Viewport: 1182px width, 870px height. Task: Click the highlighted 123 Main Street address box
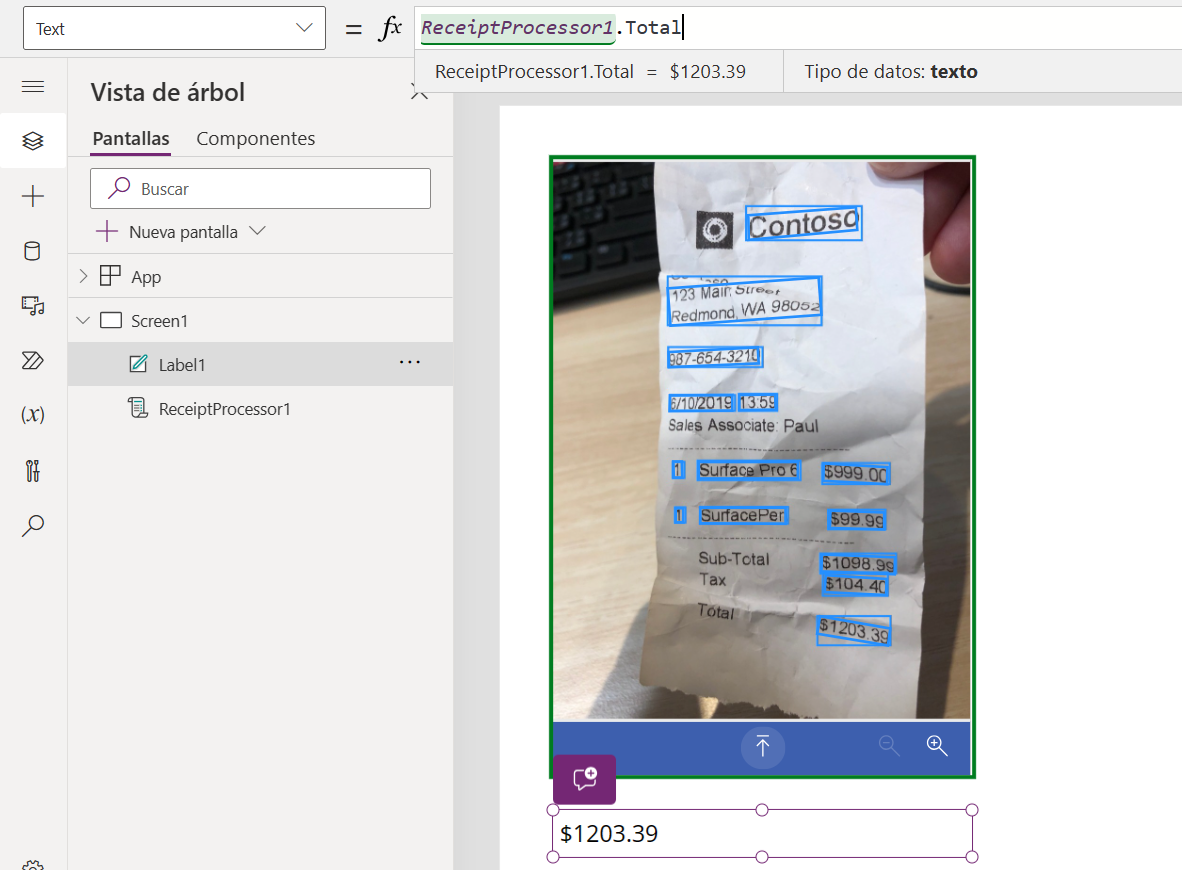744,302
